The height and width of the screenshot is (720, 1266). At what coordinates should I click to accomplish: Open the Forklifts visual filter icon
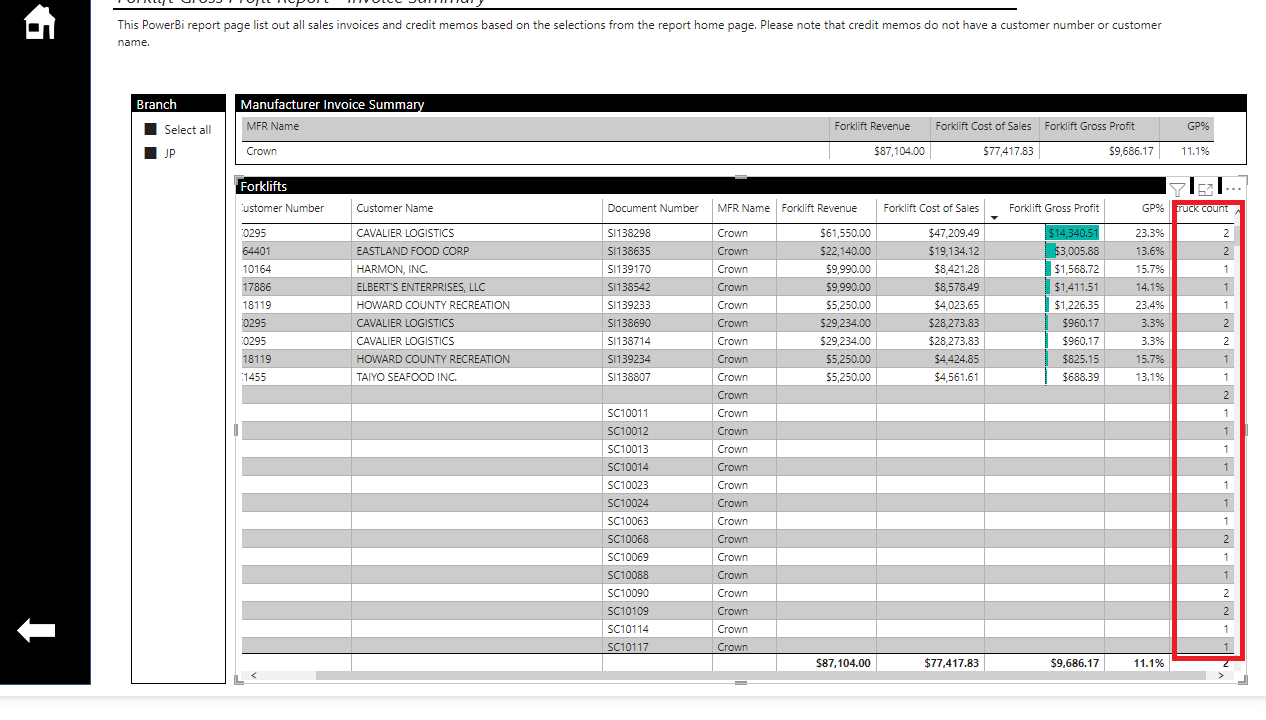pos(1178,189)
